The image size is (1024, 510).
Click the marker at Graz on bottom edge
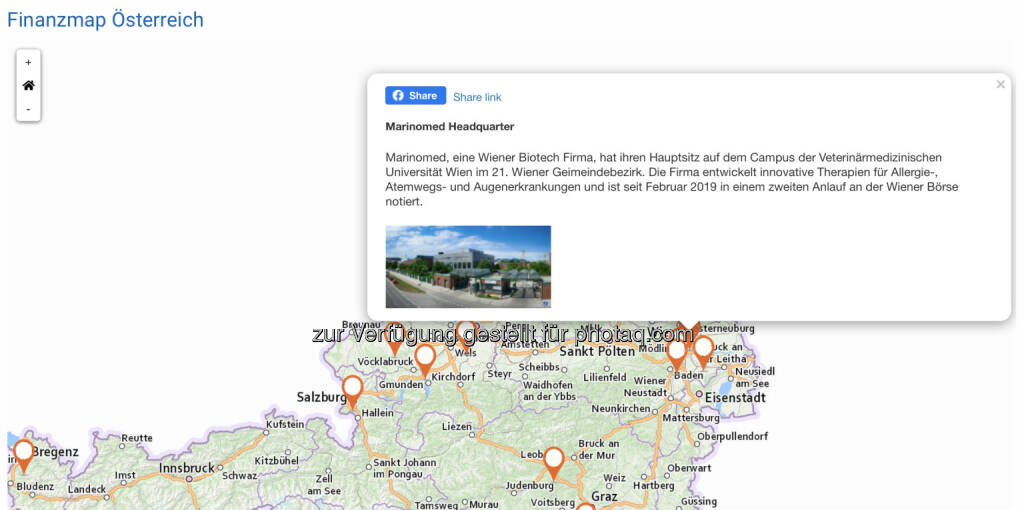(x=586, y=506)
